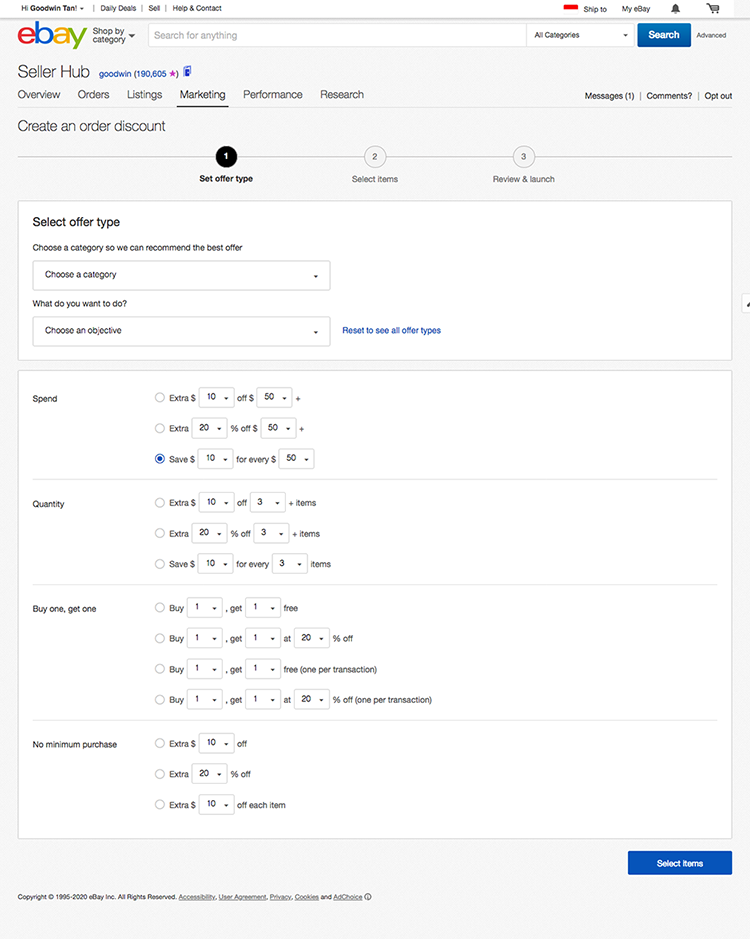
Task: Open the Choose an objective dropdown
Action: [x=181, y=331]
